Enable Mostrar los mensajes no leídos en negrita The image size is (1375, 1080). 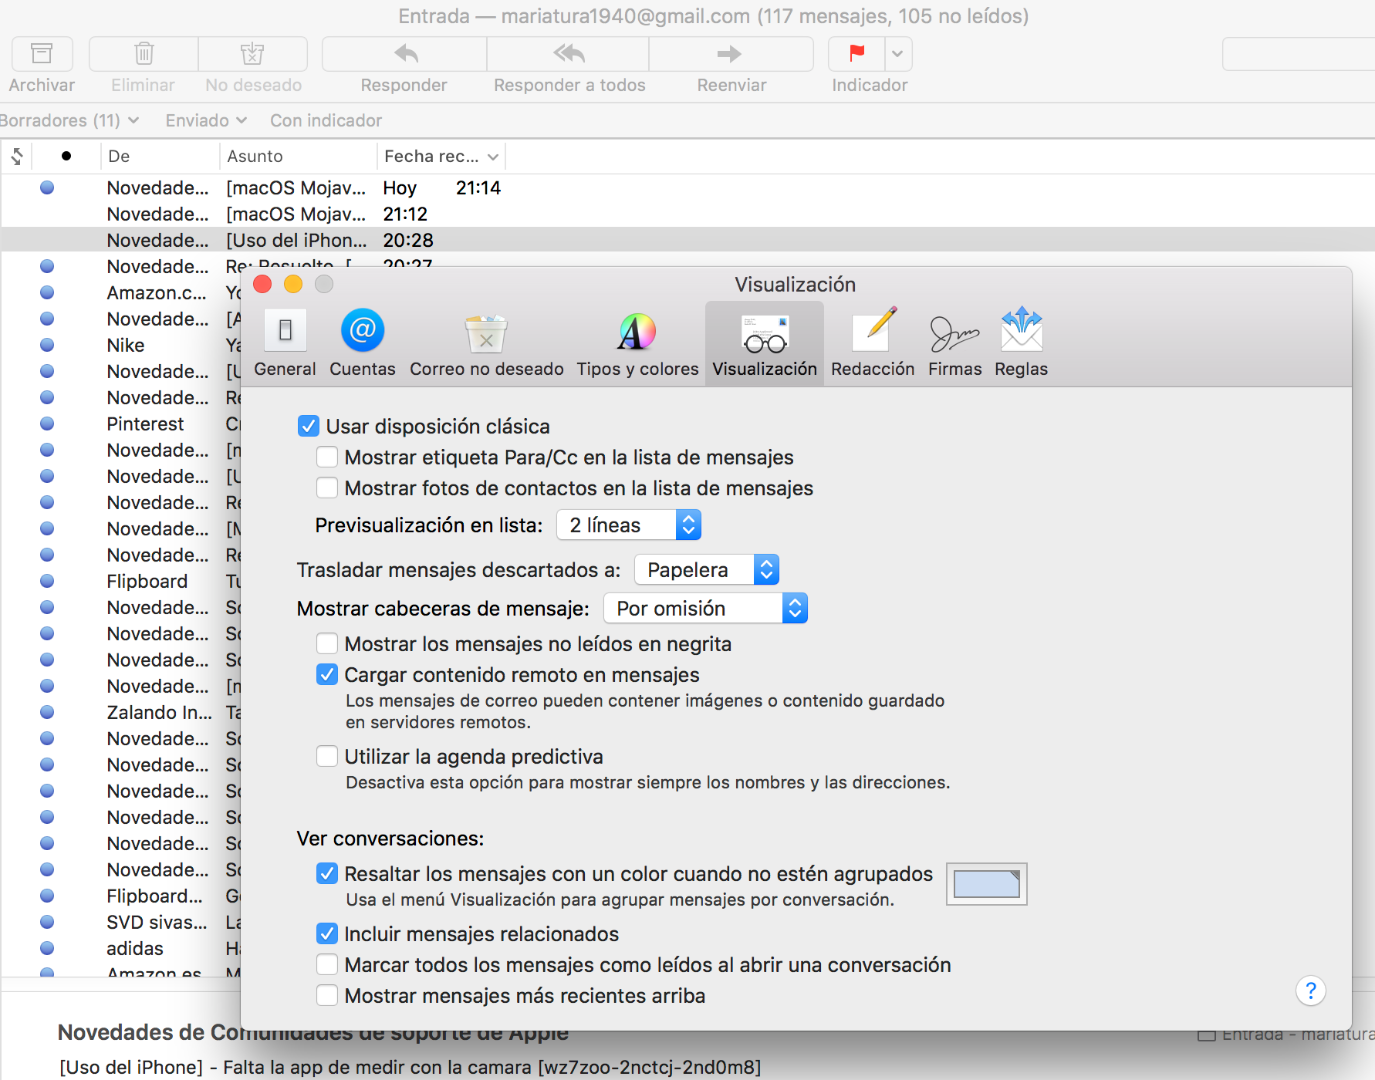pyautogui.click(x=327, y=644)
